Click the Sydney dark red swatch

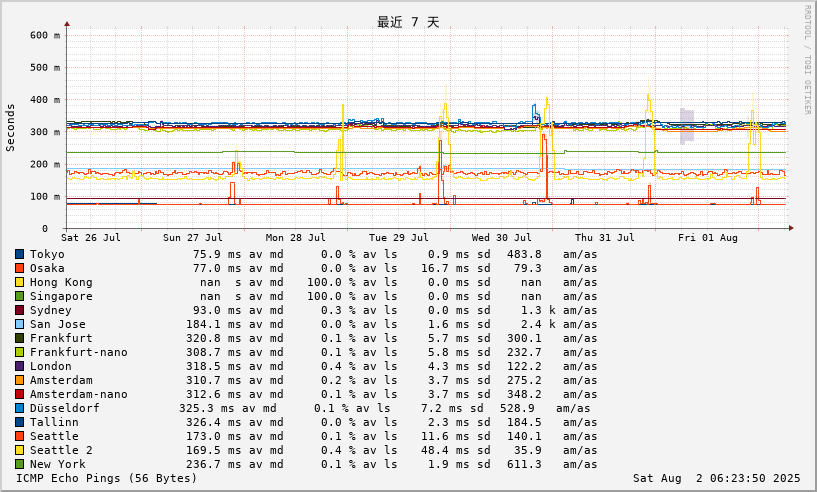pos(19,311)
